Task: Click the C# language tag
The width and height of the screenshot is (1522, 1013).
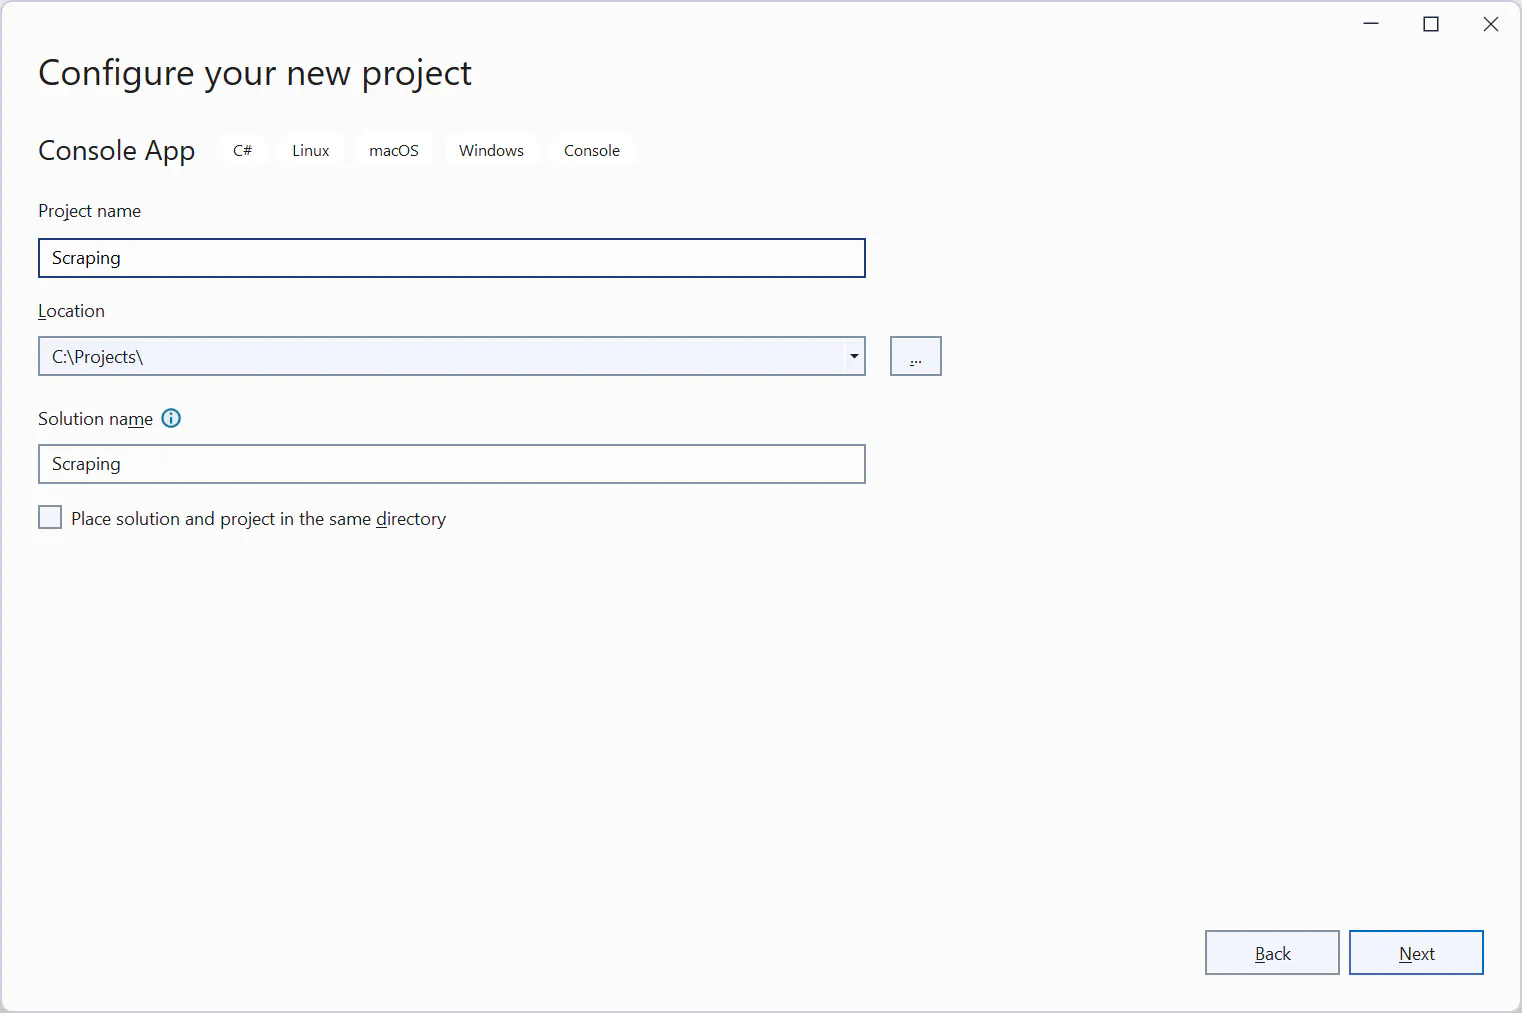Action: 242,150
